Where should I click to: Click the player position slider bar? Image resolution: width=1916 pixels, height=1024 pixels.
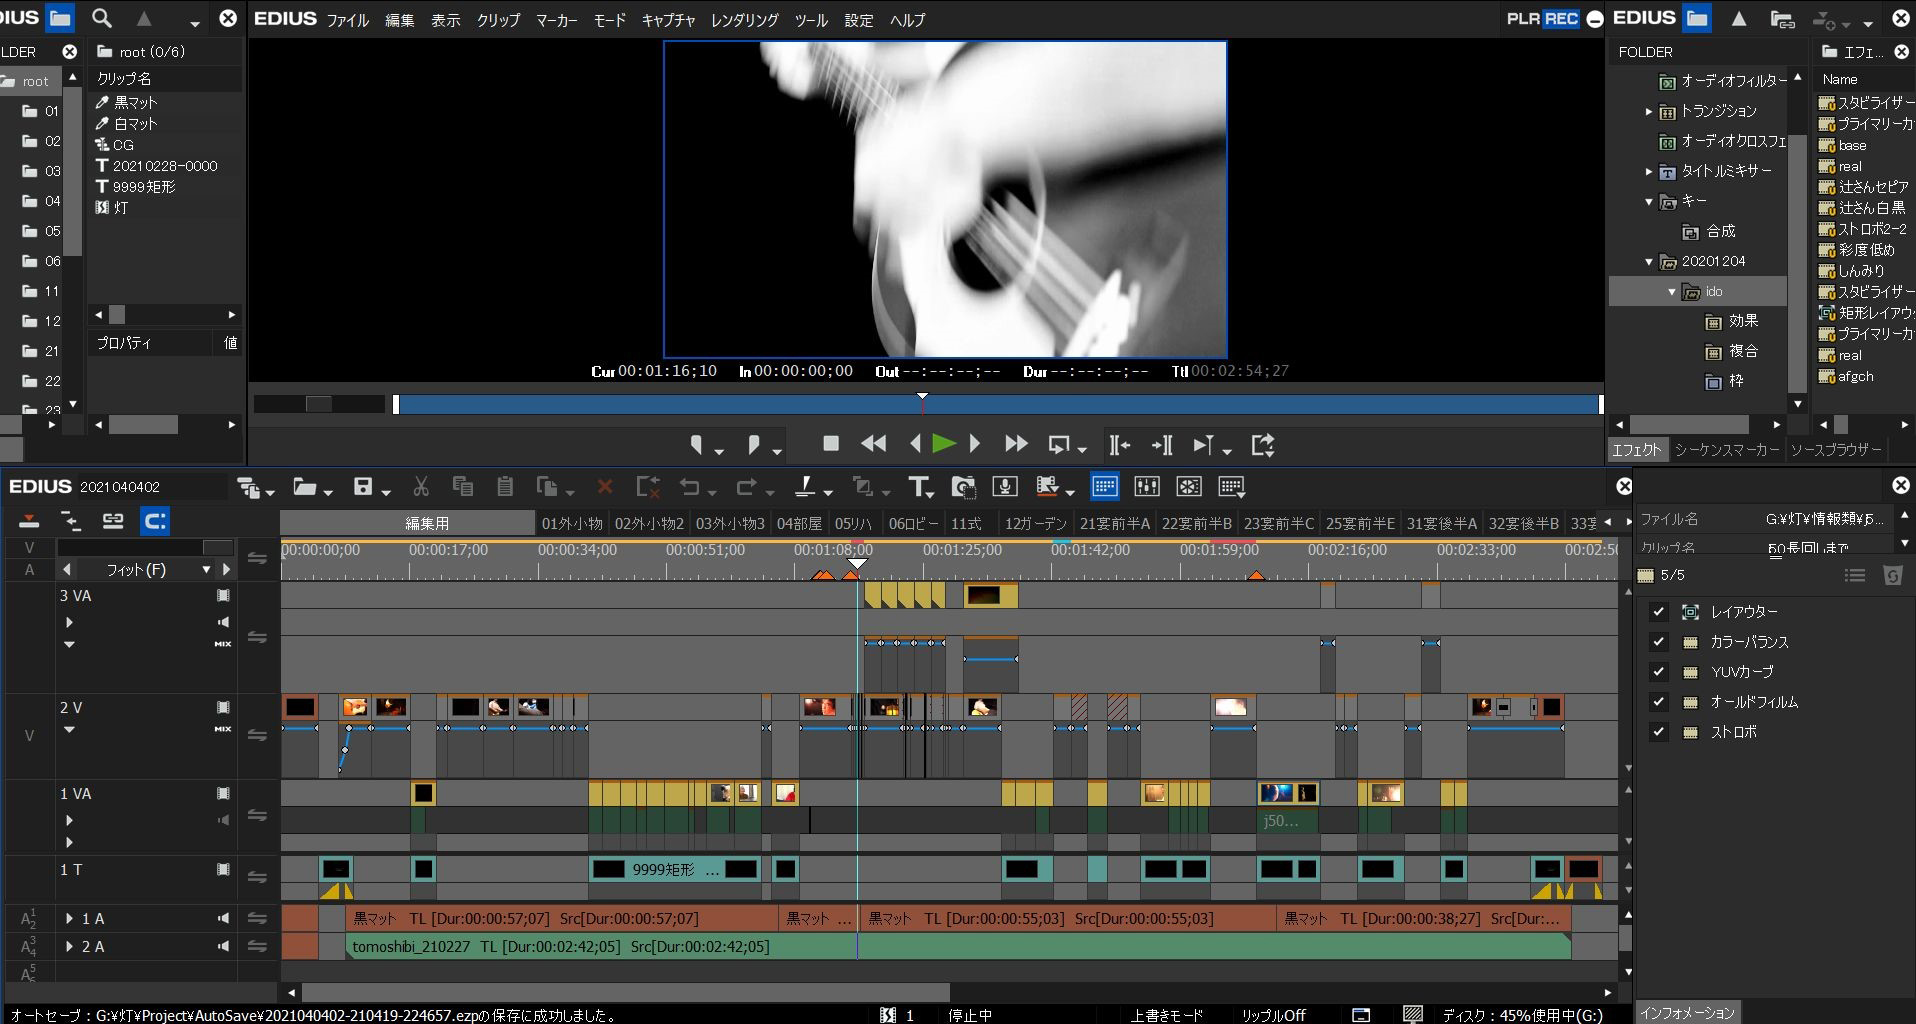(x=997, y=404)
